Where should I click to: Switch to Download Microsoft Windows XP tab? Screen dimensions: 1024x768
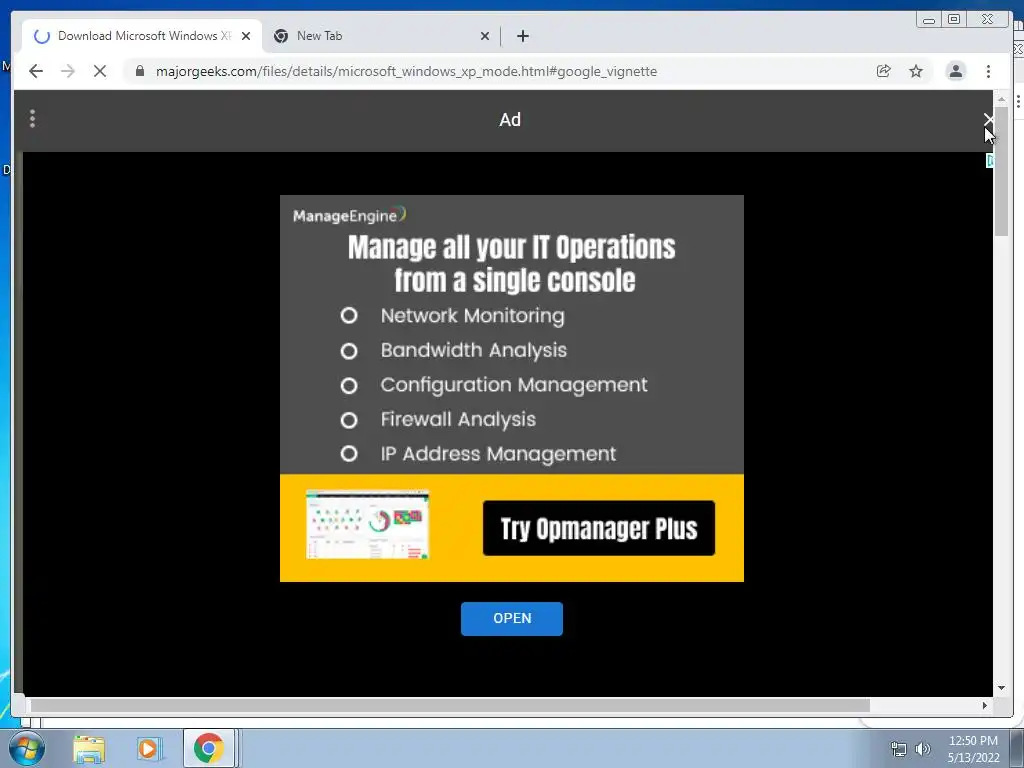142,36
